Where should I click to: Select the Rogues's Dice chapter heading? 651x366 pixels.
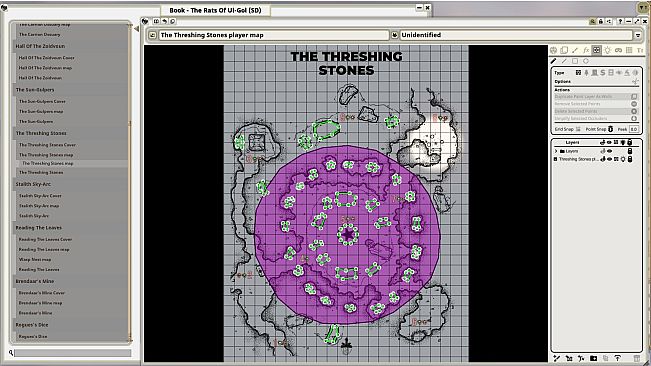[x=32, y=325]
